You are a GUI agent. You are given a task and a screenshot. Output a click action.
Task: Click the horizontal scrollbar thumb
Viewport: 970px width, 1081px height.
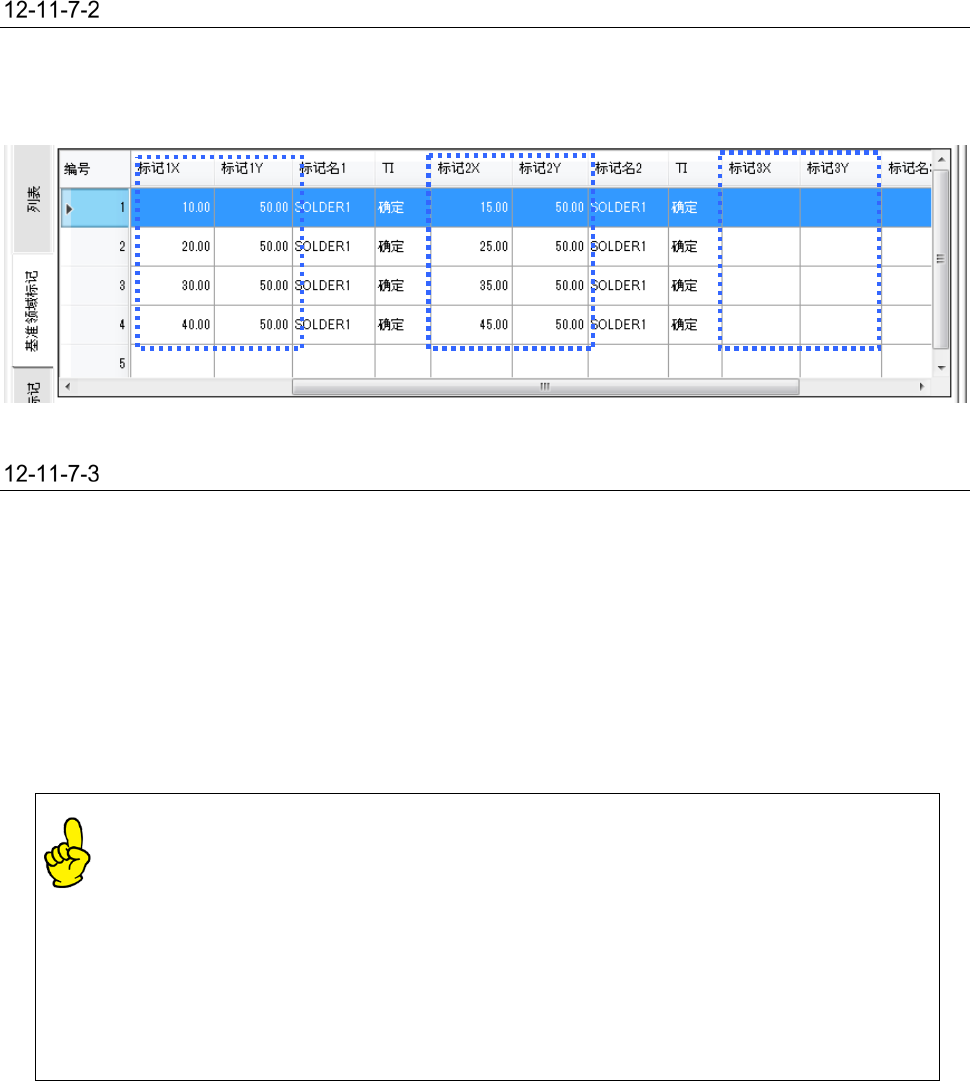pos(545,387)
